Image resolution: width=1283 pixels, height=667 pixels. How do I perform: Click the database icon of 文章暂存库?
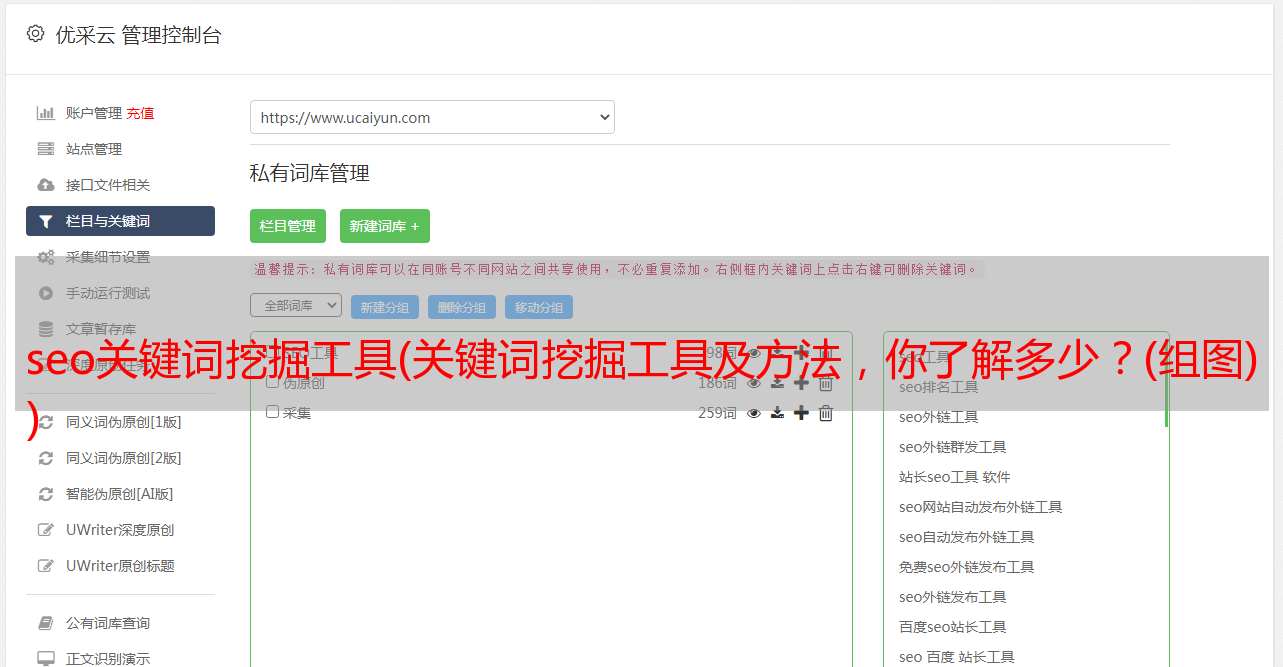coord(46,329)
